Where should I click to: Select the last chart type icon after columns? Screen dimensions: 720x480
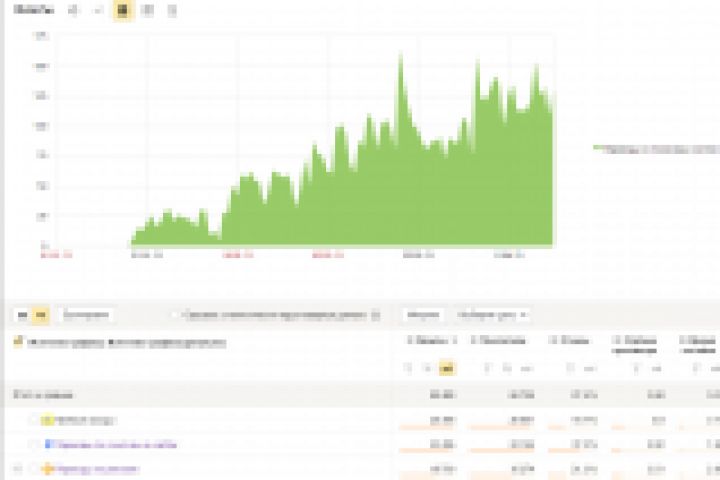tap(172, 11)
